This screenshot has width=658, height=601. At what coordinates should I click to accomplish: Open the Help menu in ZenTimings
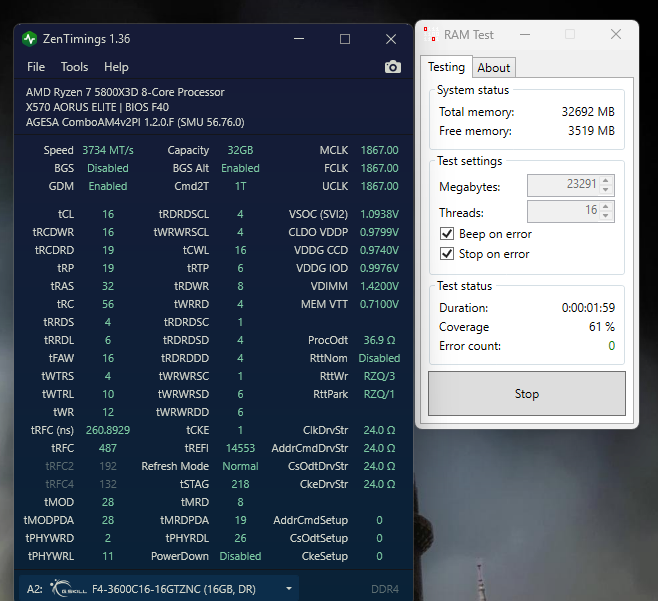click(116, 67)
